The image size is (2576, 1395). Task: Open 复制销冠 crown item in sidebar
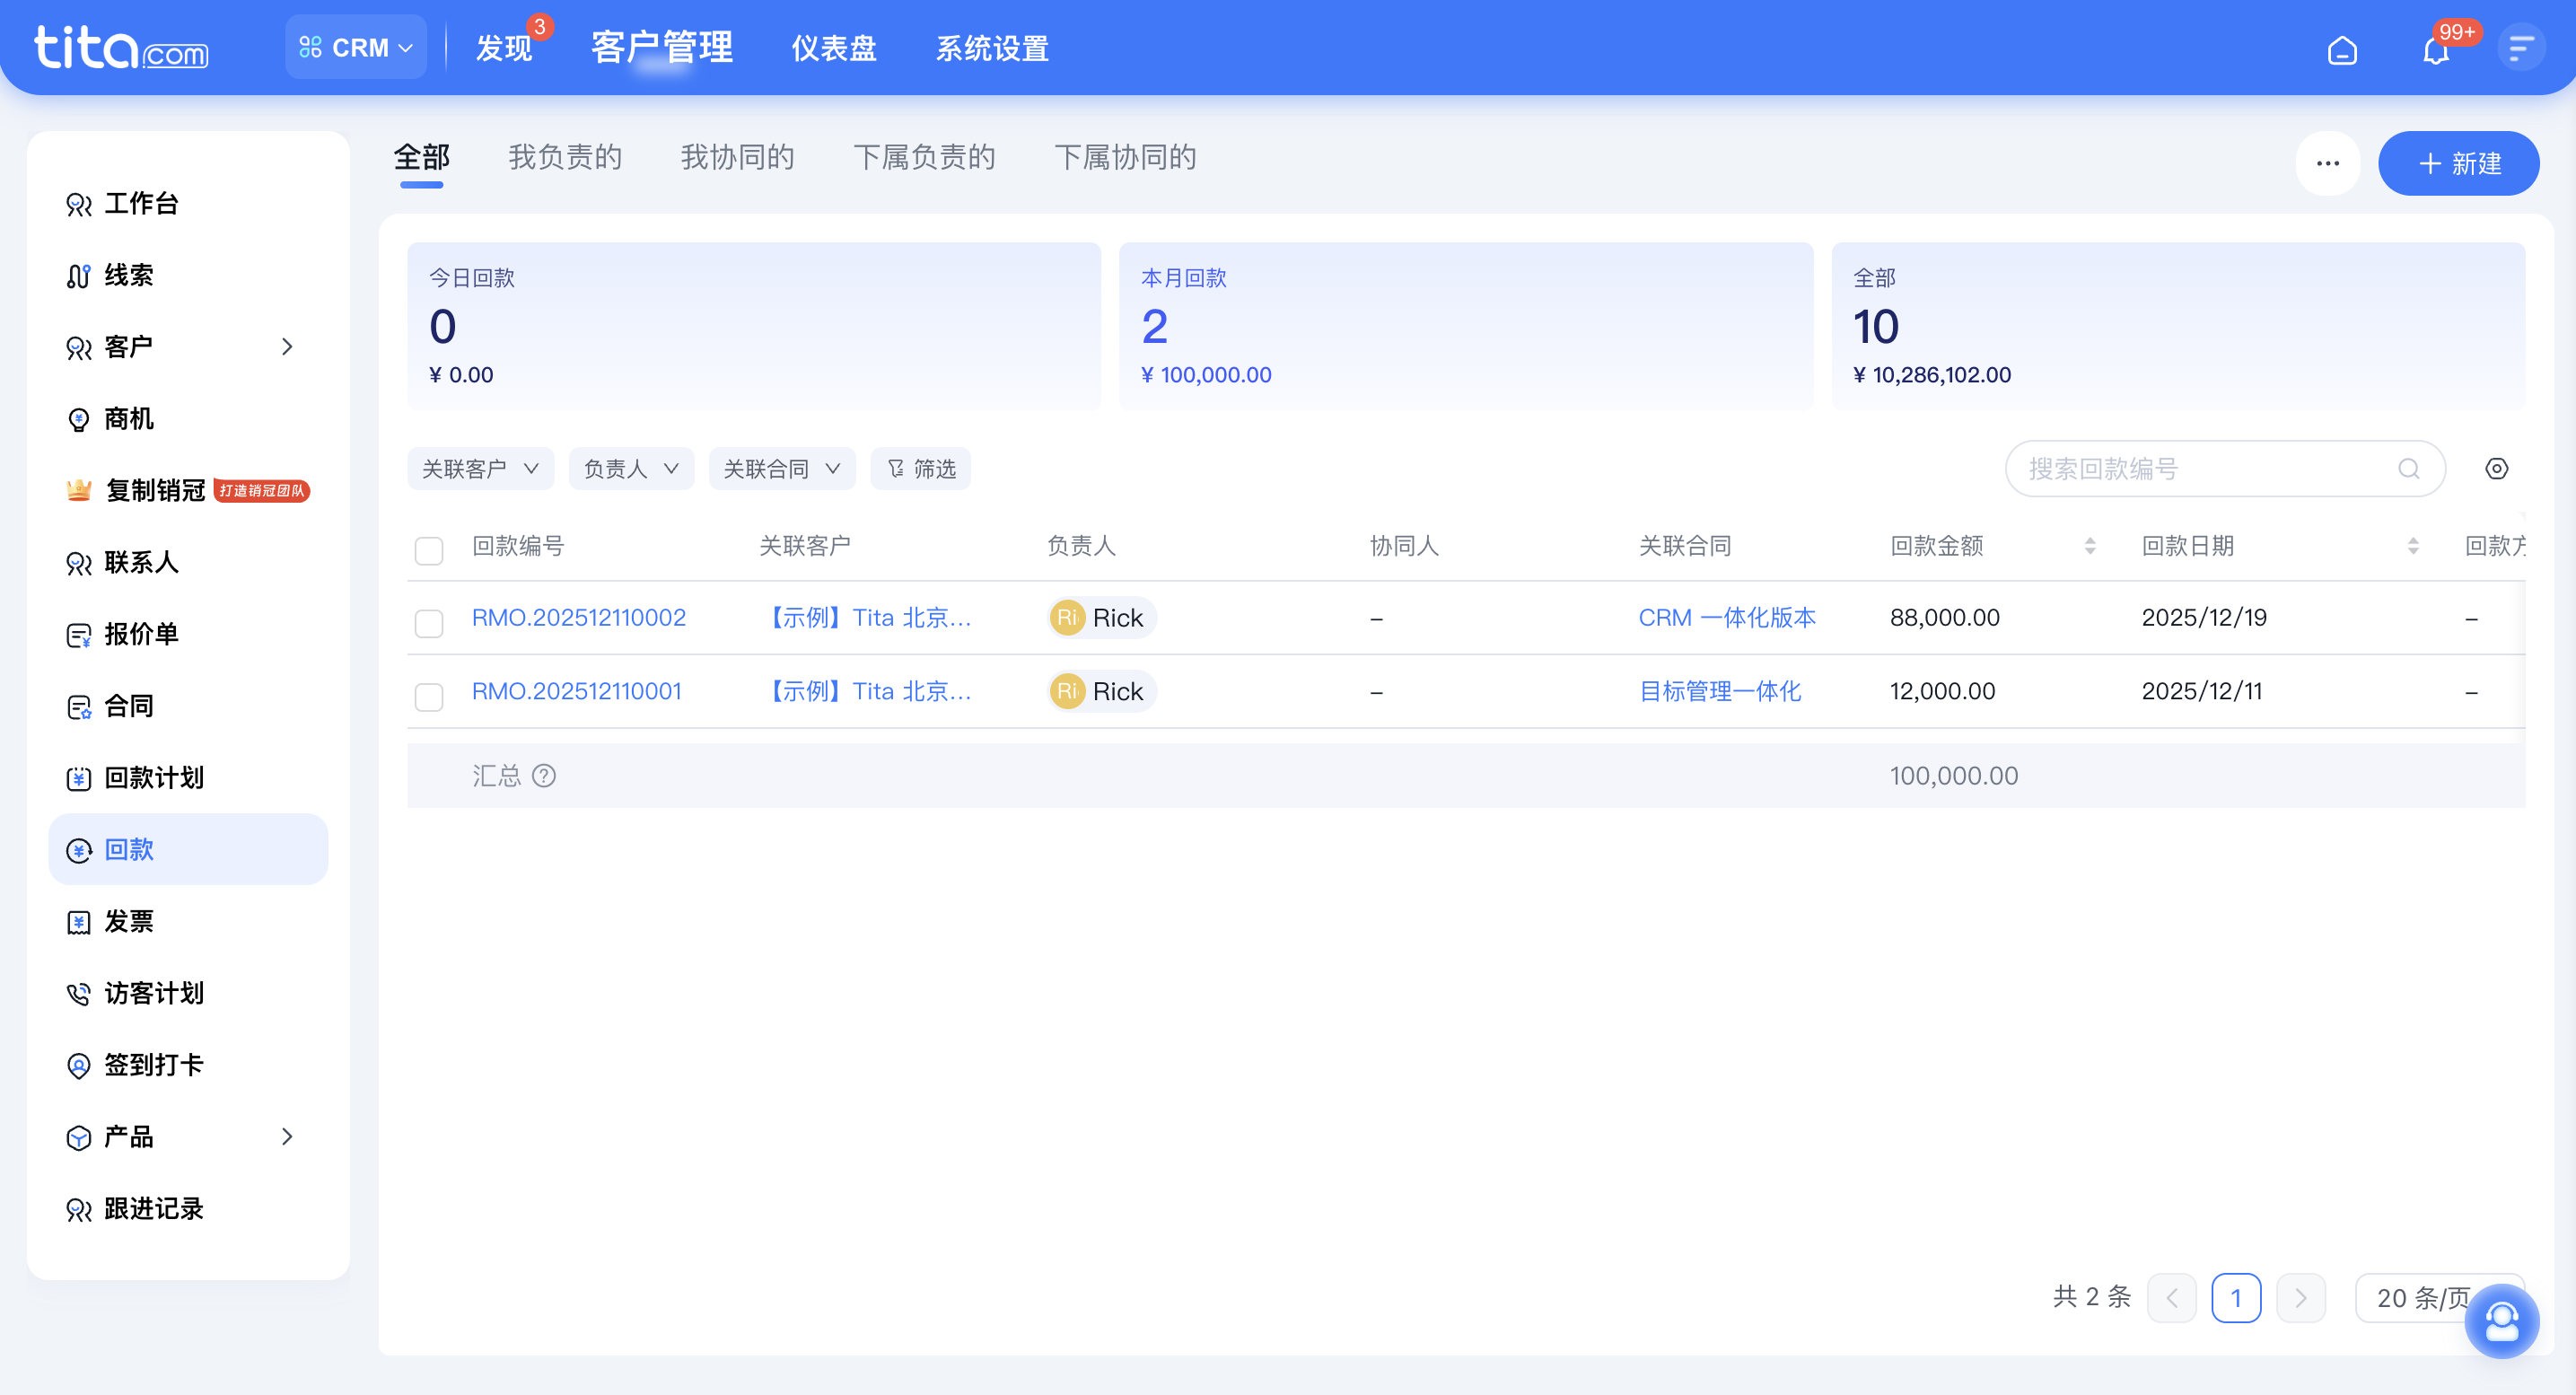[188, 490]
